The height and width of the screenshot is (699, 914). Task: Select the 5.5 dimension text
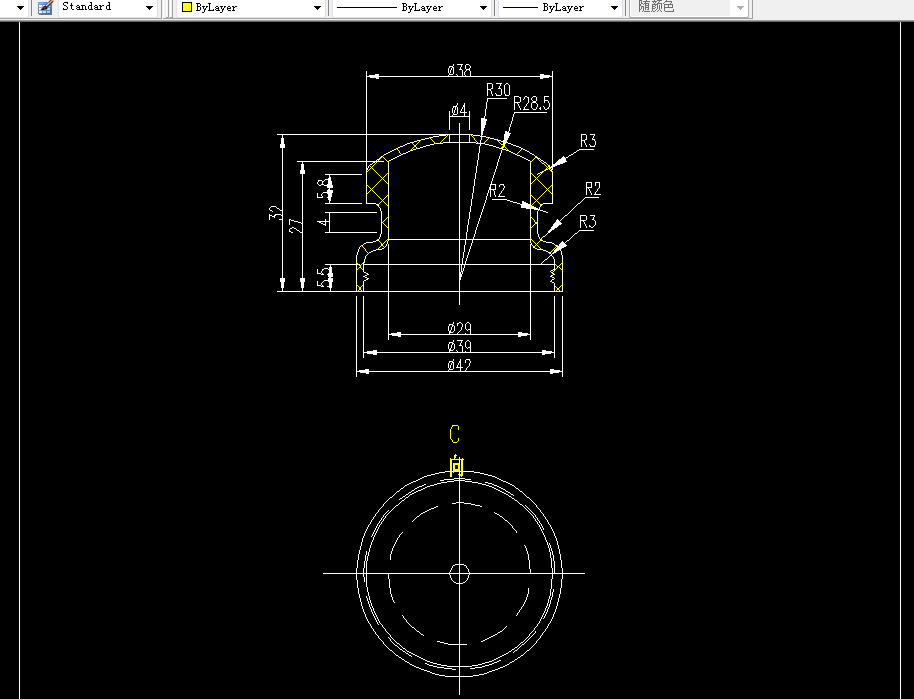click(x=324, y=278)
